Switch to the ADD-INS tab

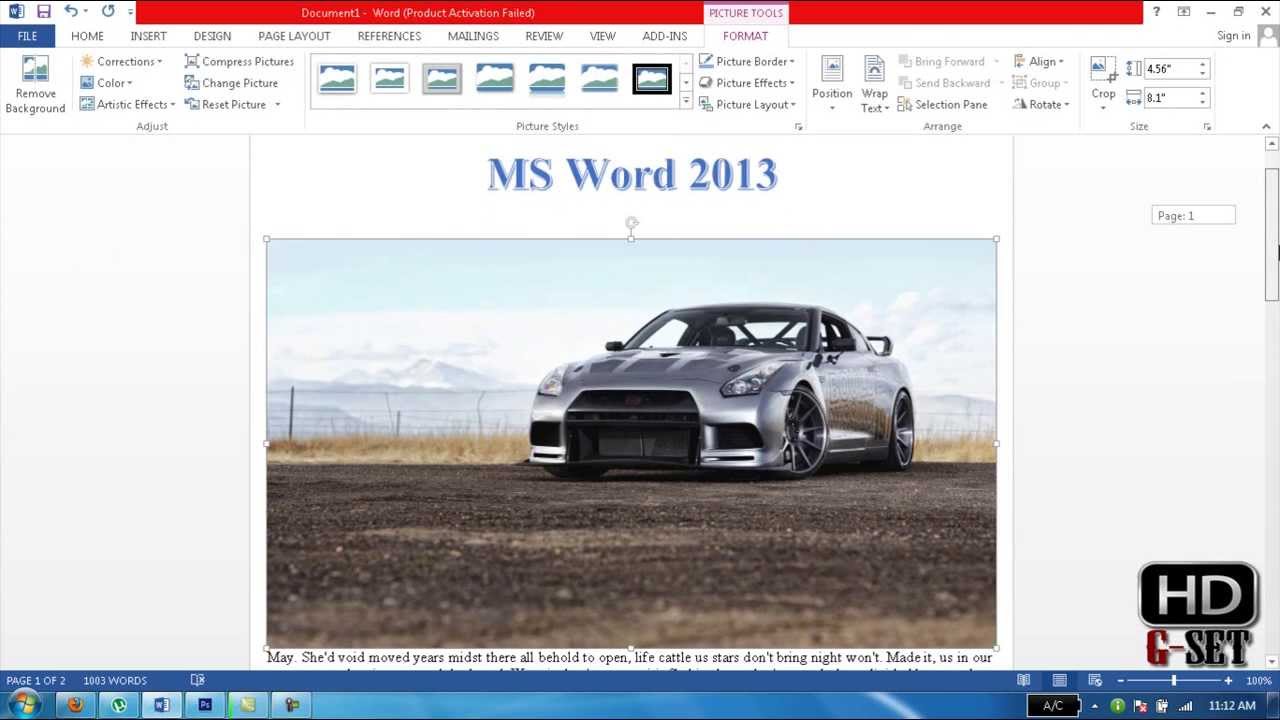[665, 36]
